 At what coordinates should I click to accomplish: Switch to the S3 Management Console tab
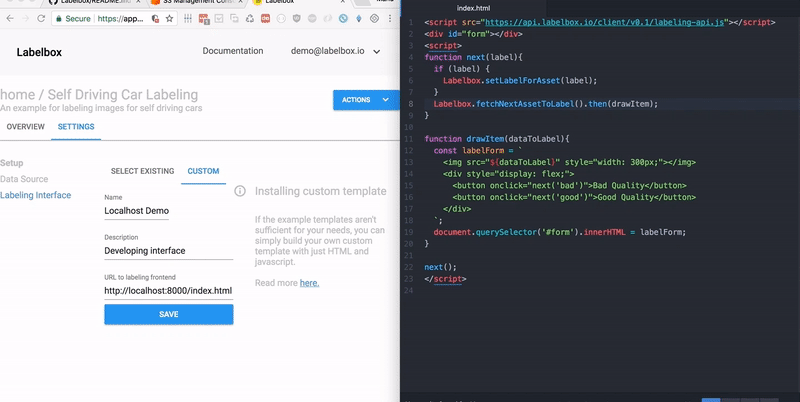coord(196,2)
